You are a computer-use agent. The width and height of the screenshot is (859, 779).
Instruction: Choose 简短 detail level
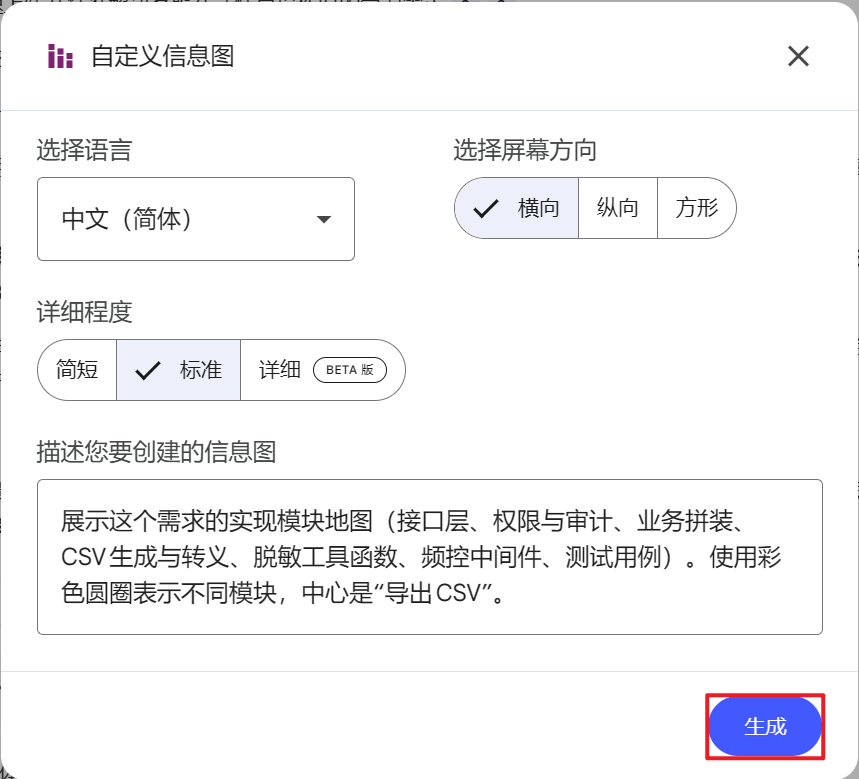tap(77, 370)
